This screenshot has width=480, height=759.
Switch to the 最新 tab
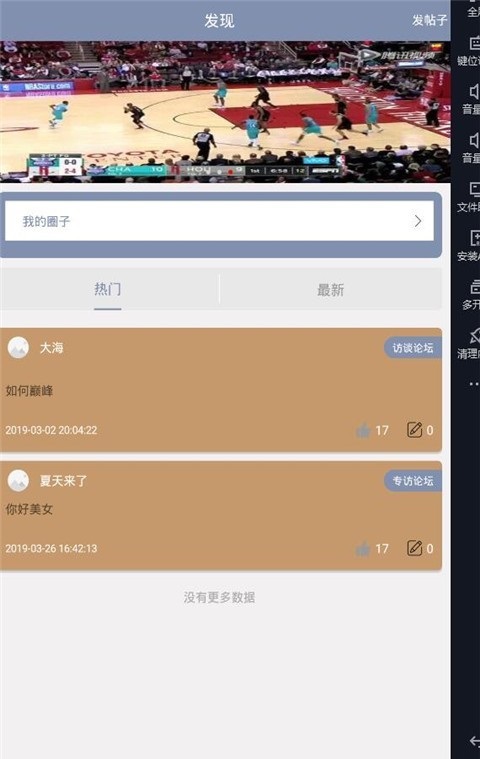click(330, 289)
